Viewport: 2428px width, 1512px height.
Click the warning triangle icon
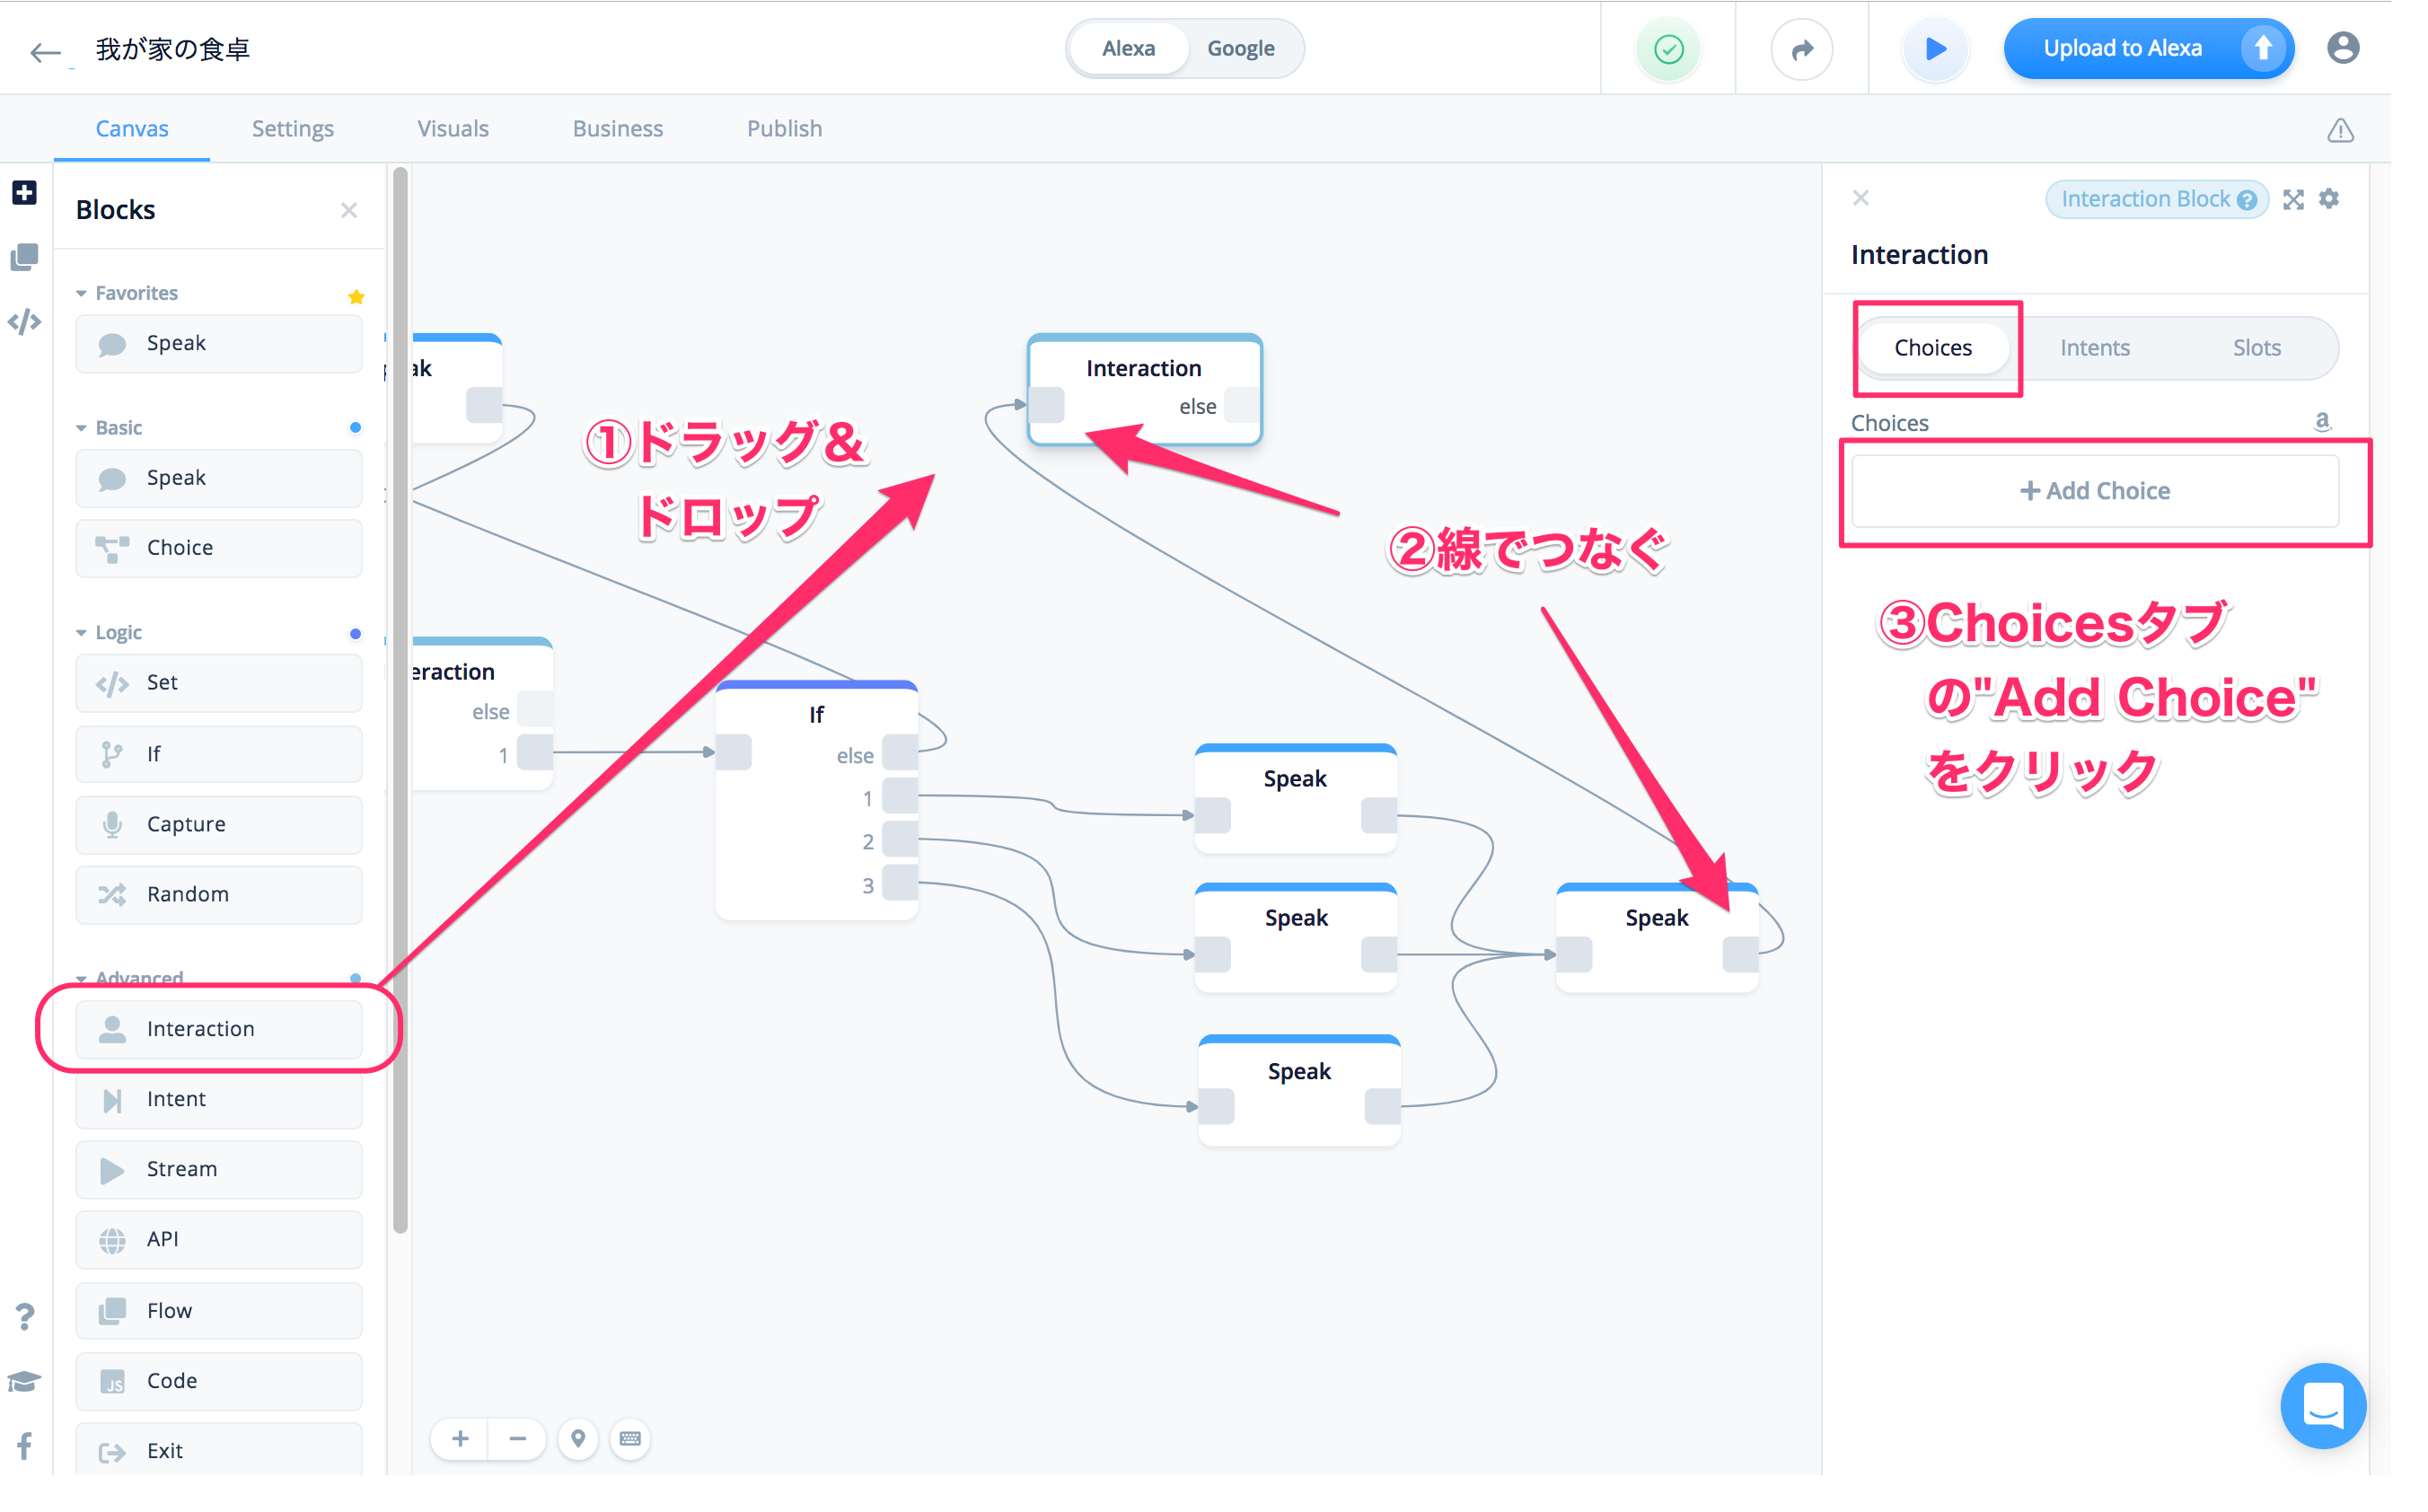coord(2340,130)
